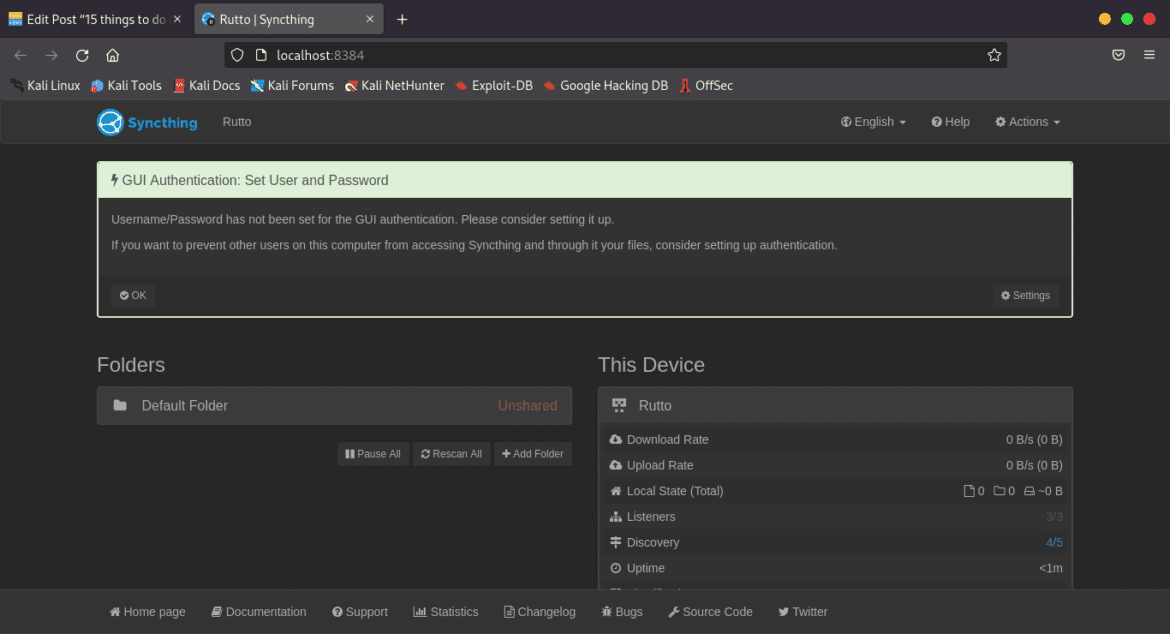Open the English language dropdown
The image size is (1170, 634).
tap(872, 121)
